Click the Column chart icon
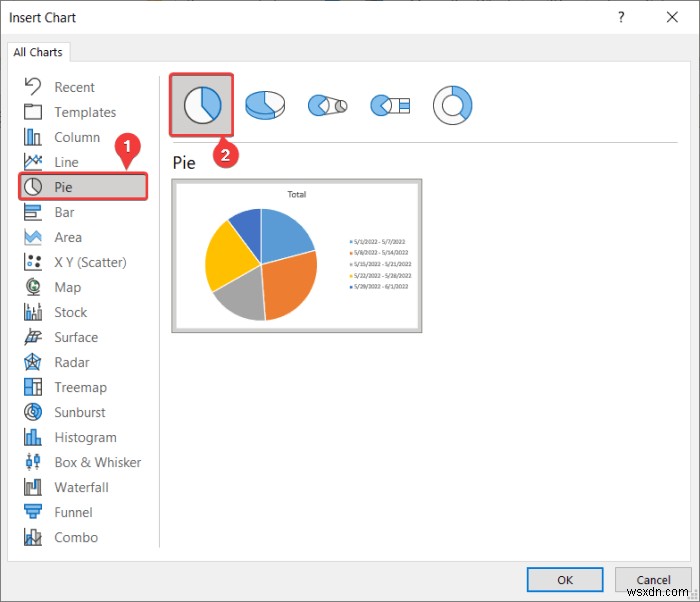700x602 pixels. (x=33, y=137)
